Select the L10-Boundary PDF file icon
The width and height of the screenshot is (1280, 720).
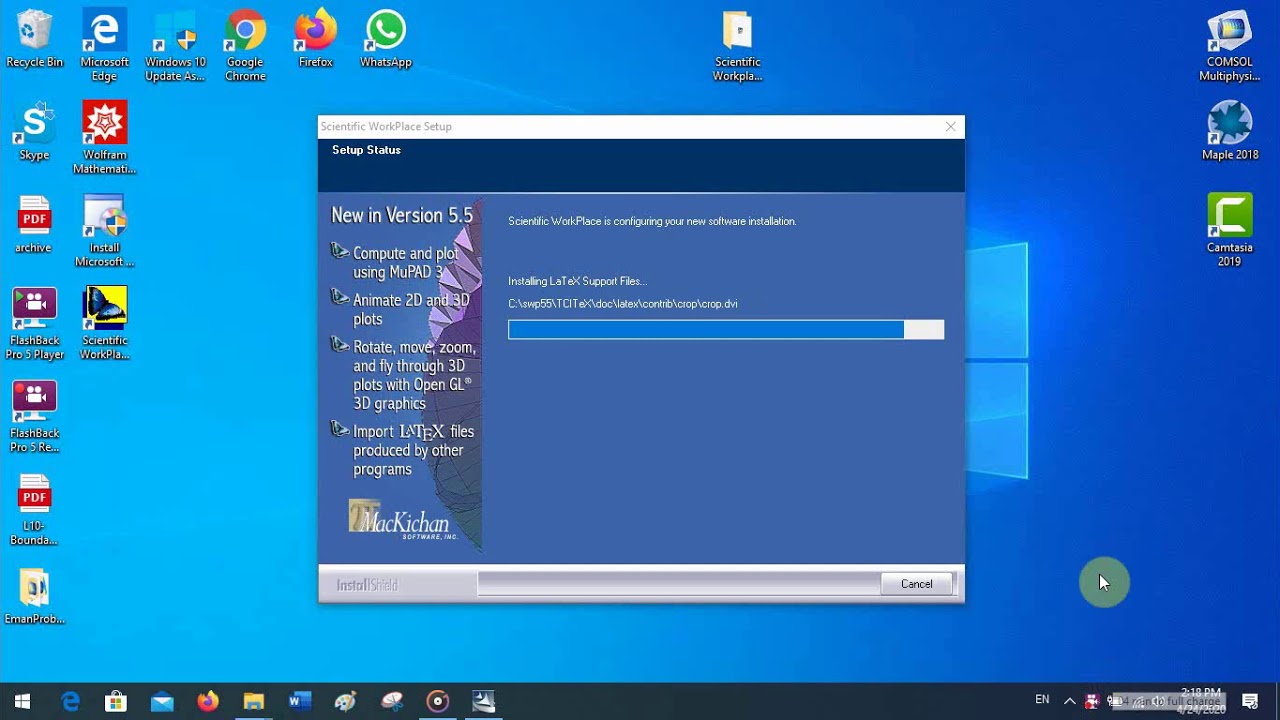pos(34,510)
